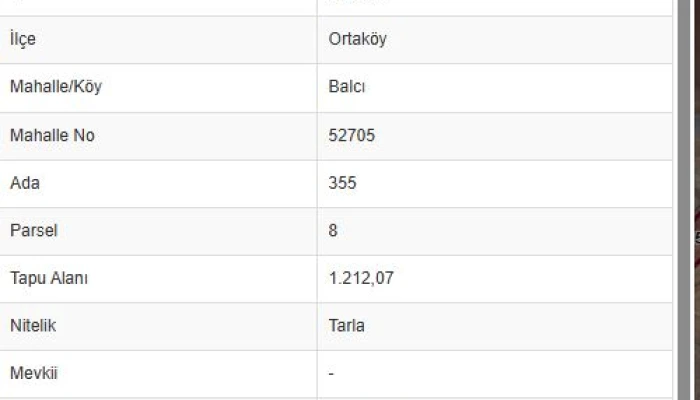Click the Mevkii row label

pyautogui.click(x=33, y=374)
